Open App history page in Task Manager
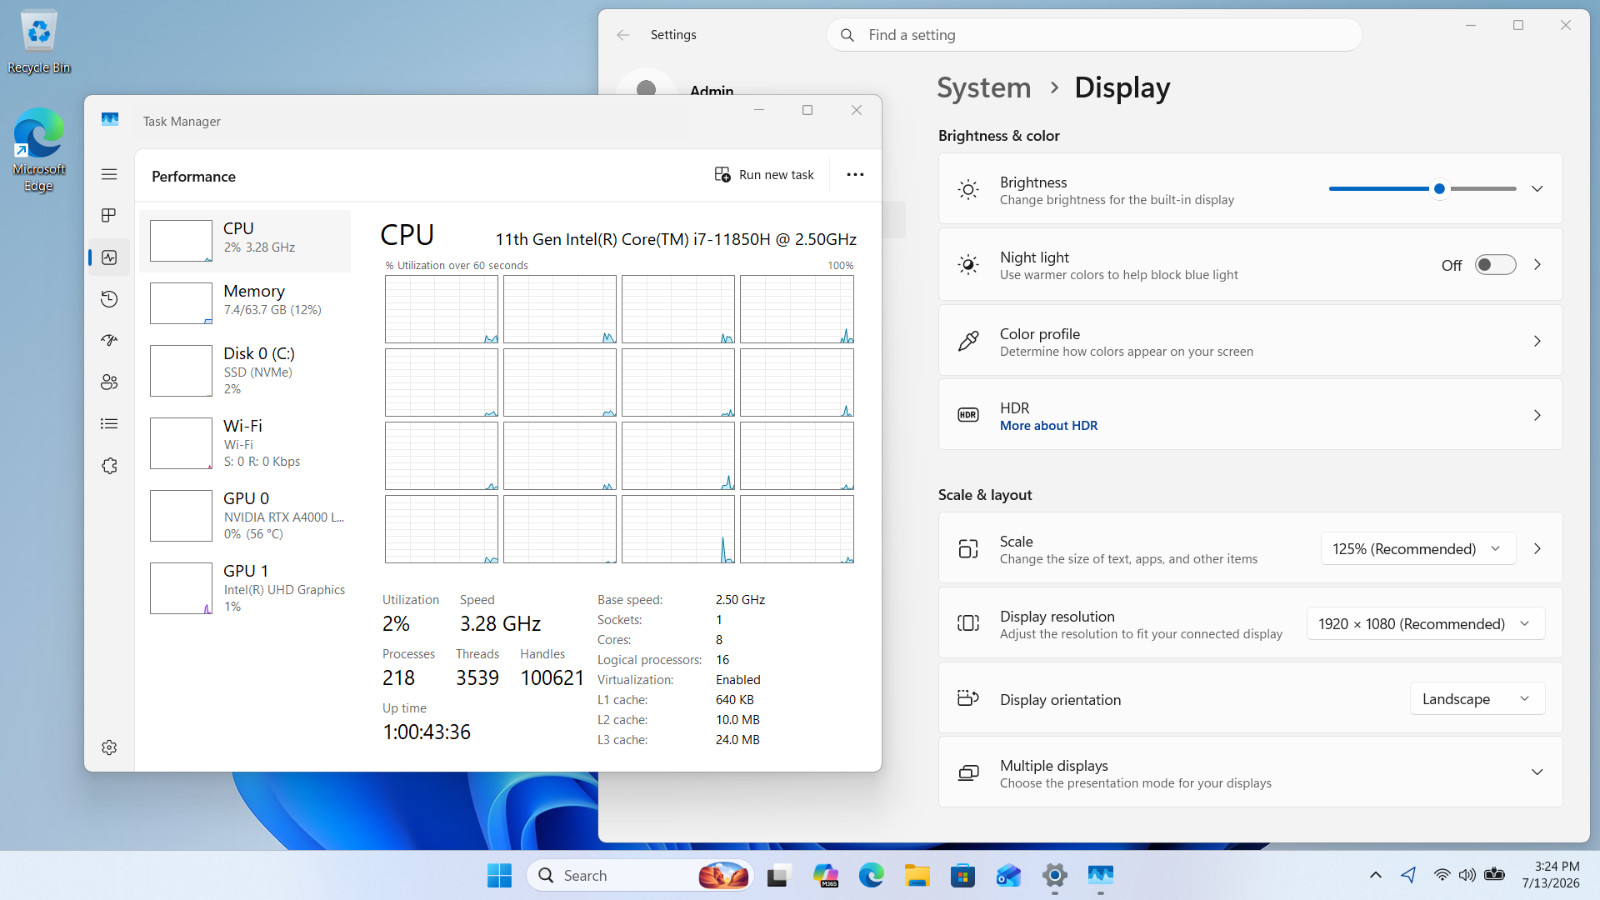Image resolution: width=1600 pixels, height=900 pixels. pos(109,299)
